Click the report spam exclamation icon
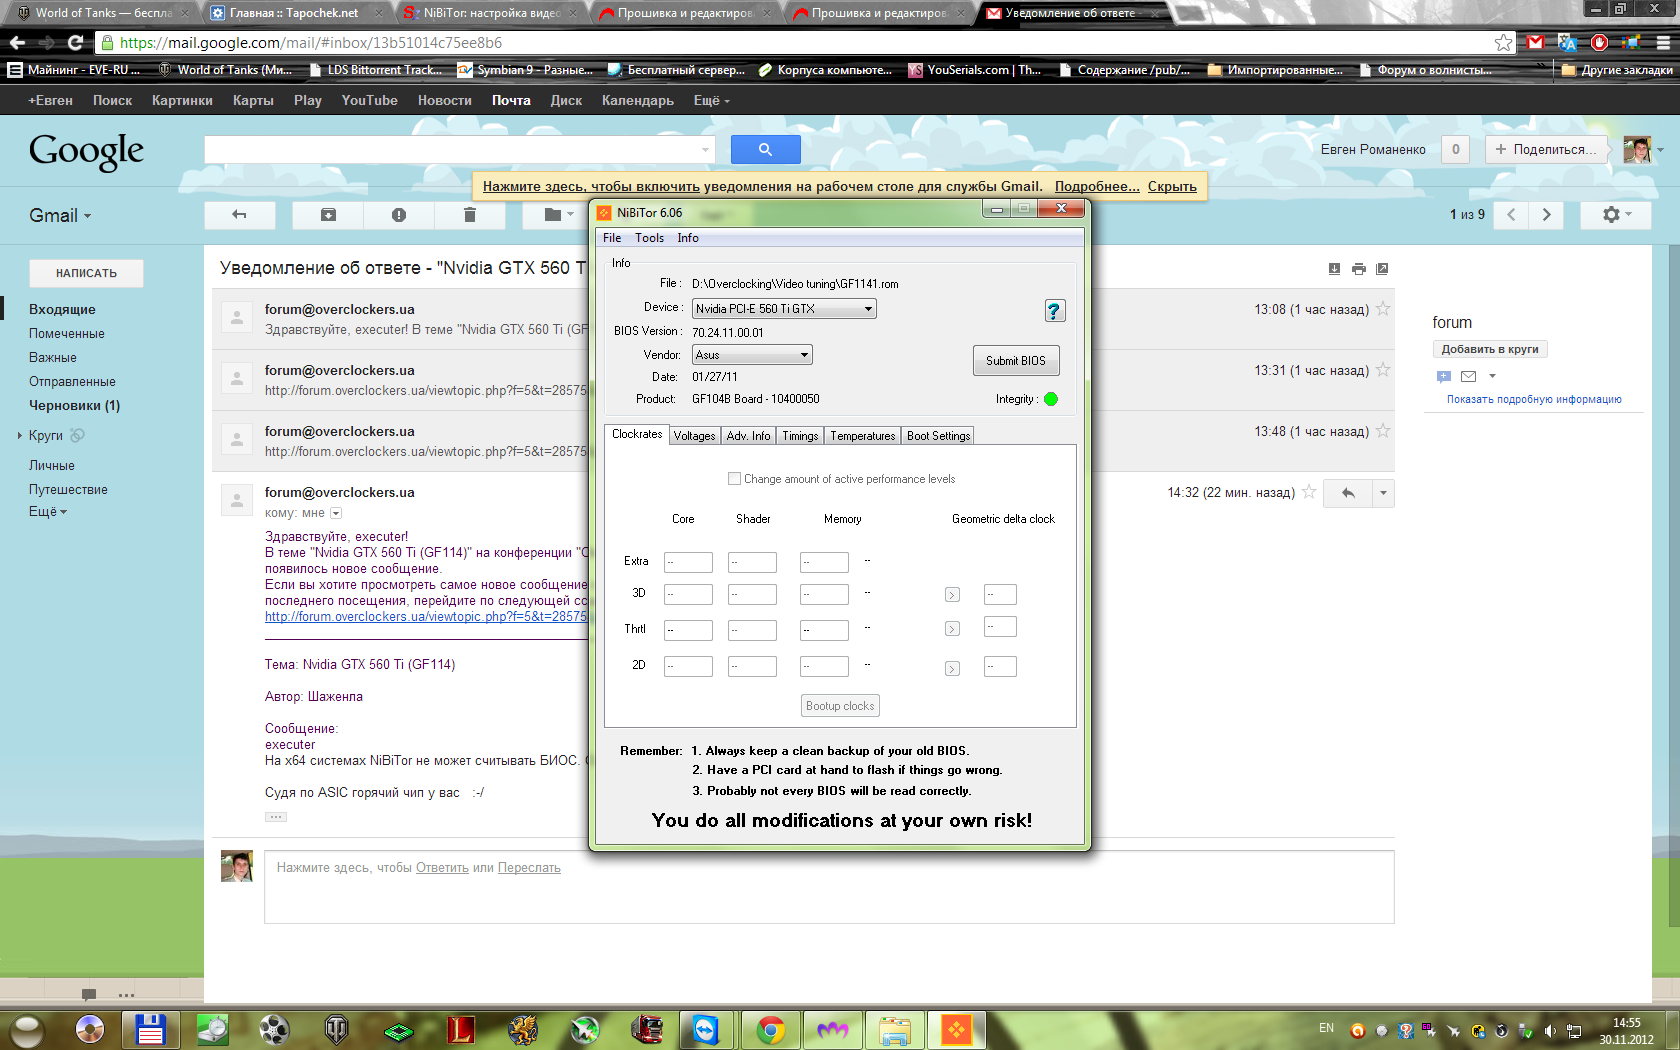This screenshot has height=1050, width=1680. click(x=399, y=215)
